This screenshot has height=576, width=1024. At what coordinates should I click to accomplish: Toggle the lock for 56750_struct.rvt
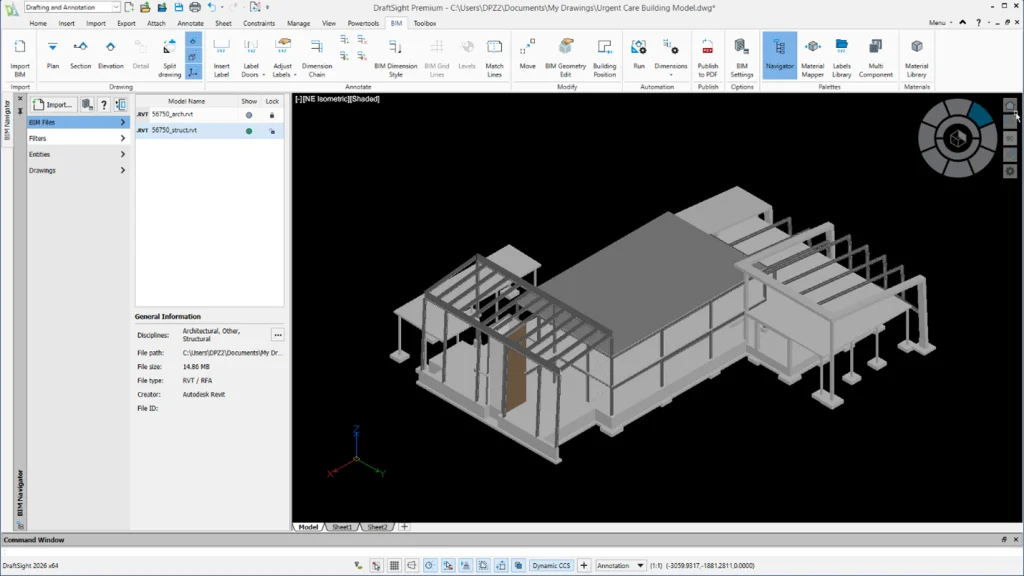(272, 131)
